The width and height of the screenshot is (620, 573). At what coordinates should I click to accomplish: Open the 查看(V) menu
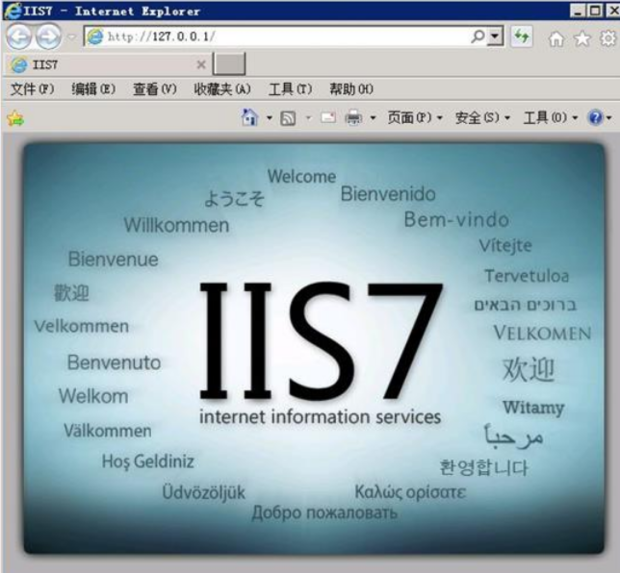pyautogui.click(x=155, y=89)
